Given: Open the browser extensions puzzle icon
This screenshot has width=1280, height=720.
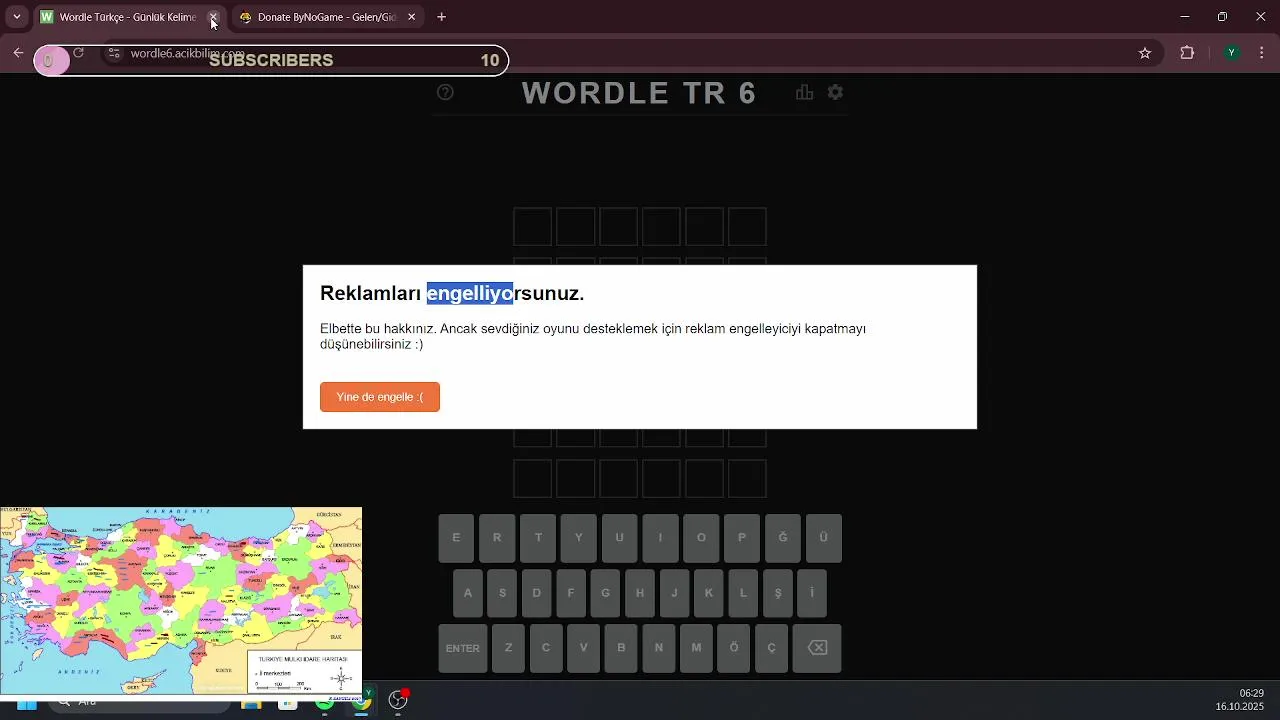Looking at the screenshot, I should click(1187, 53).
